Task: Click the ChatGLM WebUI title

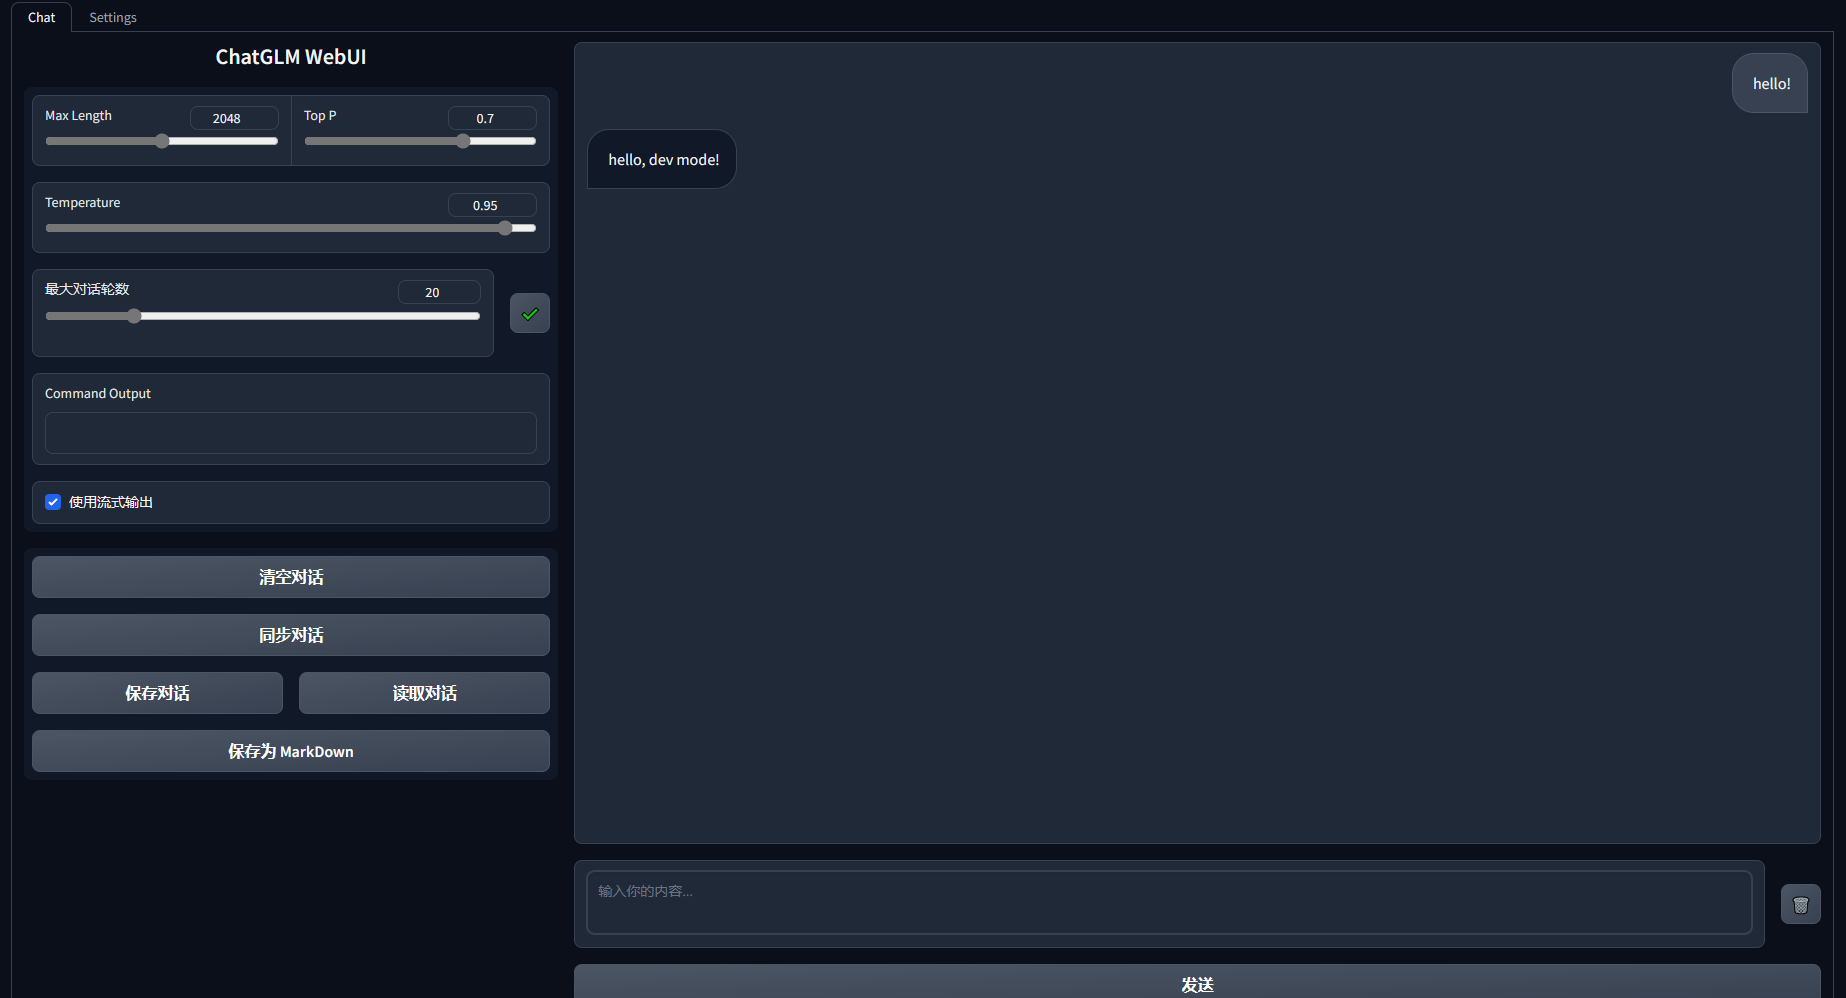Action: coord(291,57)
